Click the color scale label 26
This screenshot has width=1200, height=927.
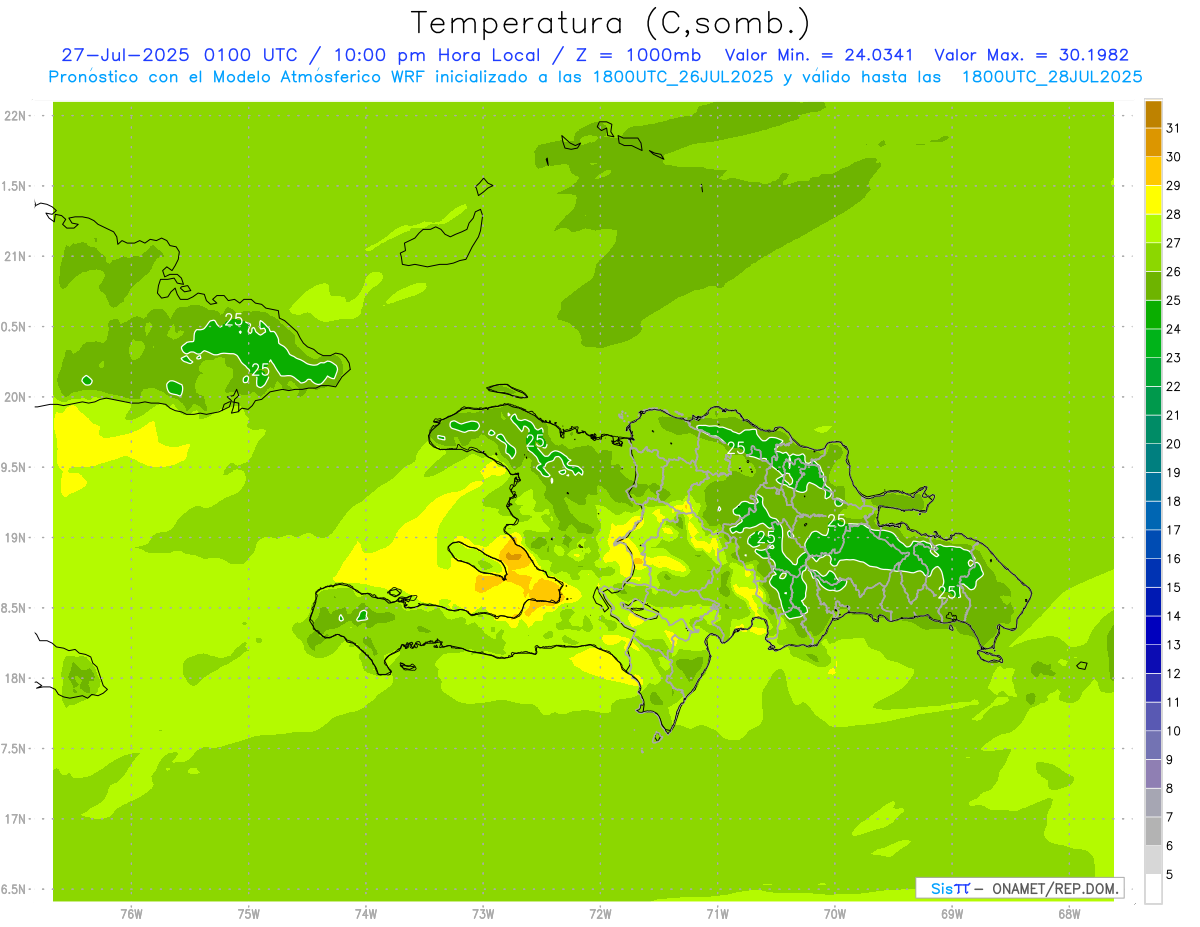pos(1173,272)
